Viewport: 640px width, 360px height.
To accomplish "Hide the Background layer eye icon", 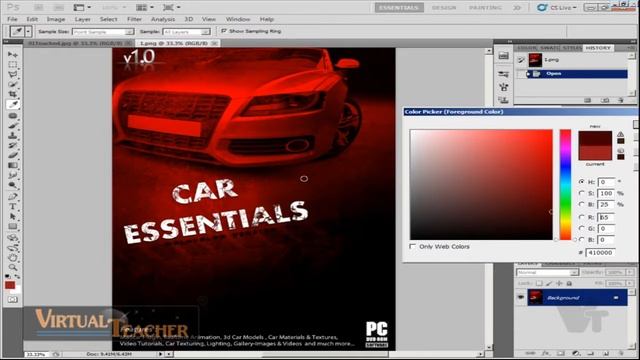I will pyautogui.click(x=520, y=298).
